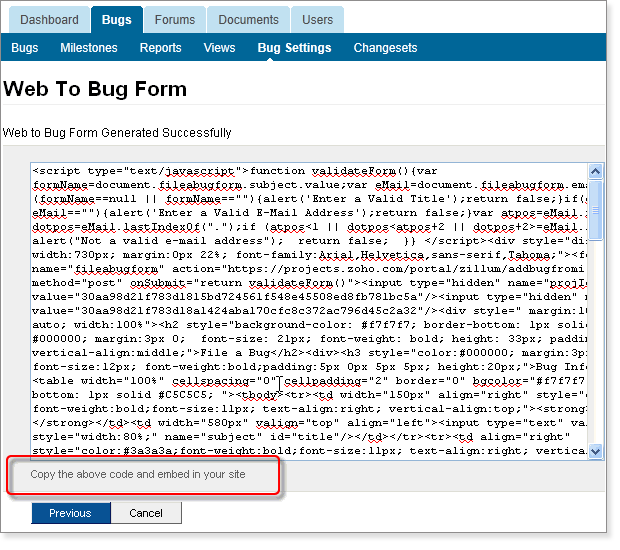Image resolution: width=620 pixels, height=550 pixels.
Task: Open the Bugs submenu item
Action: pos(25,48)
